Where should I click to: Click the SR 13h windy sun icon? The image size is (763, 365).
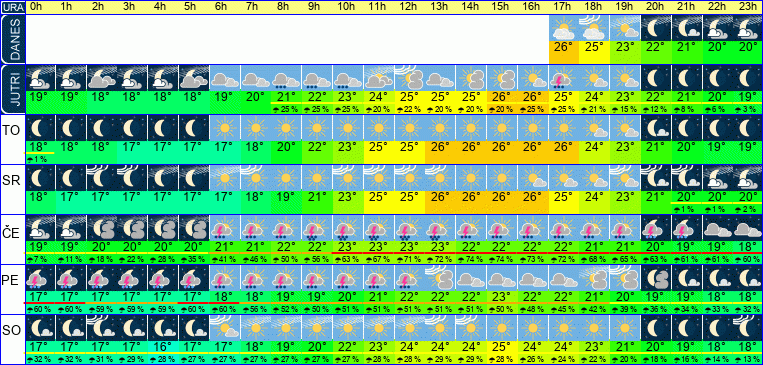pyautogui.click(x=440, y=178)
